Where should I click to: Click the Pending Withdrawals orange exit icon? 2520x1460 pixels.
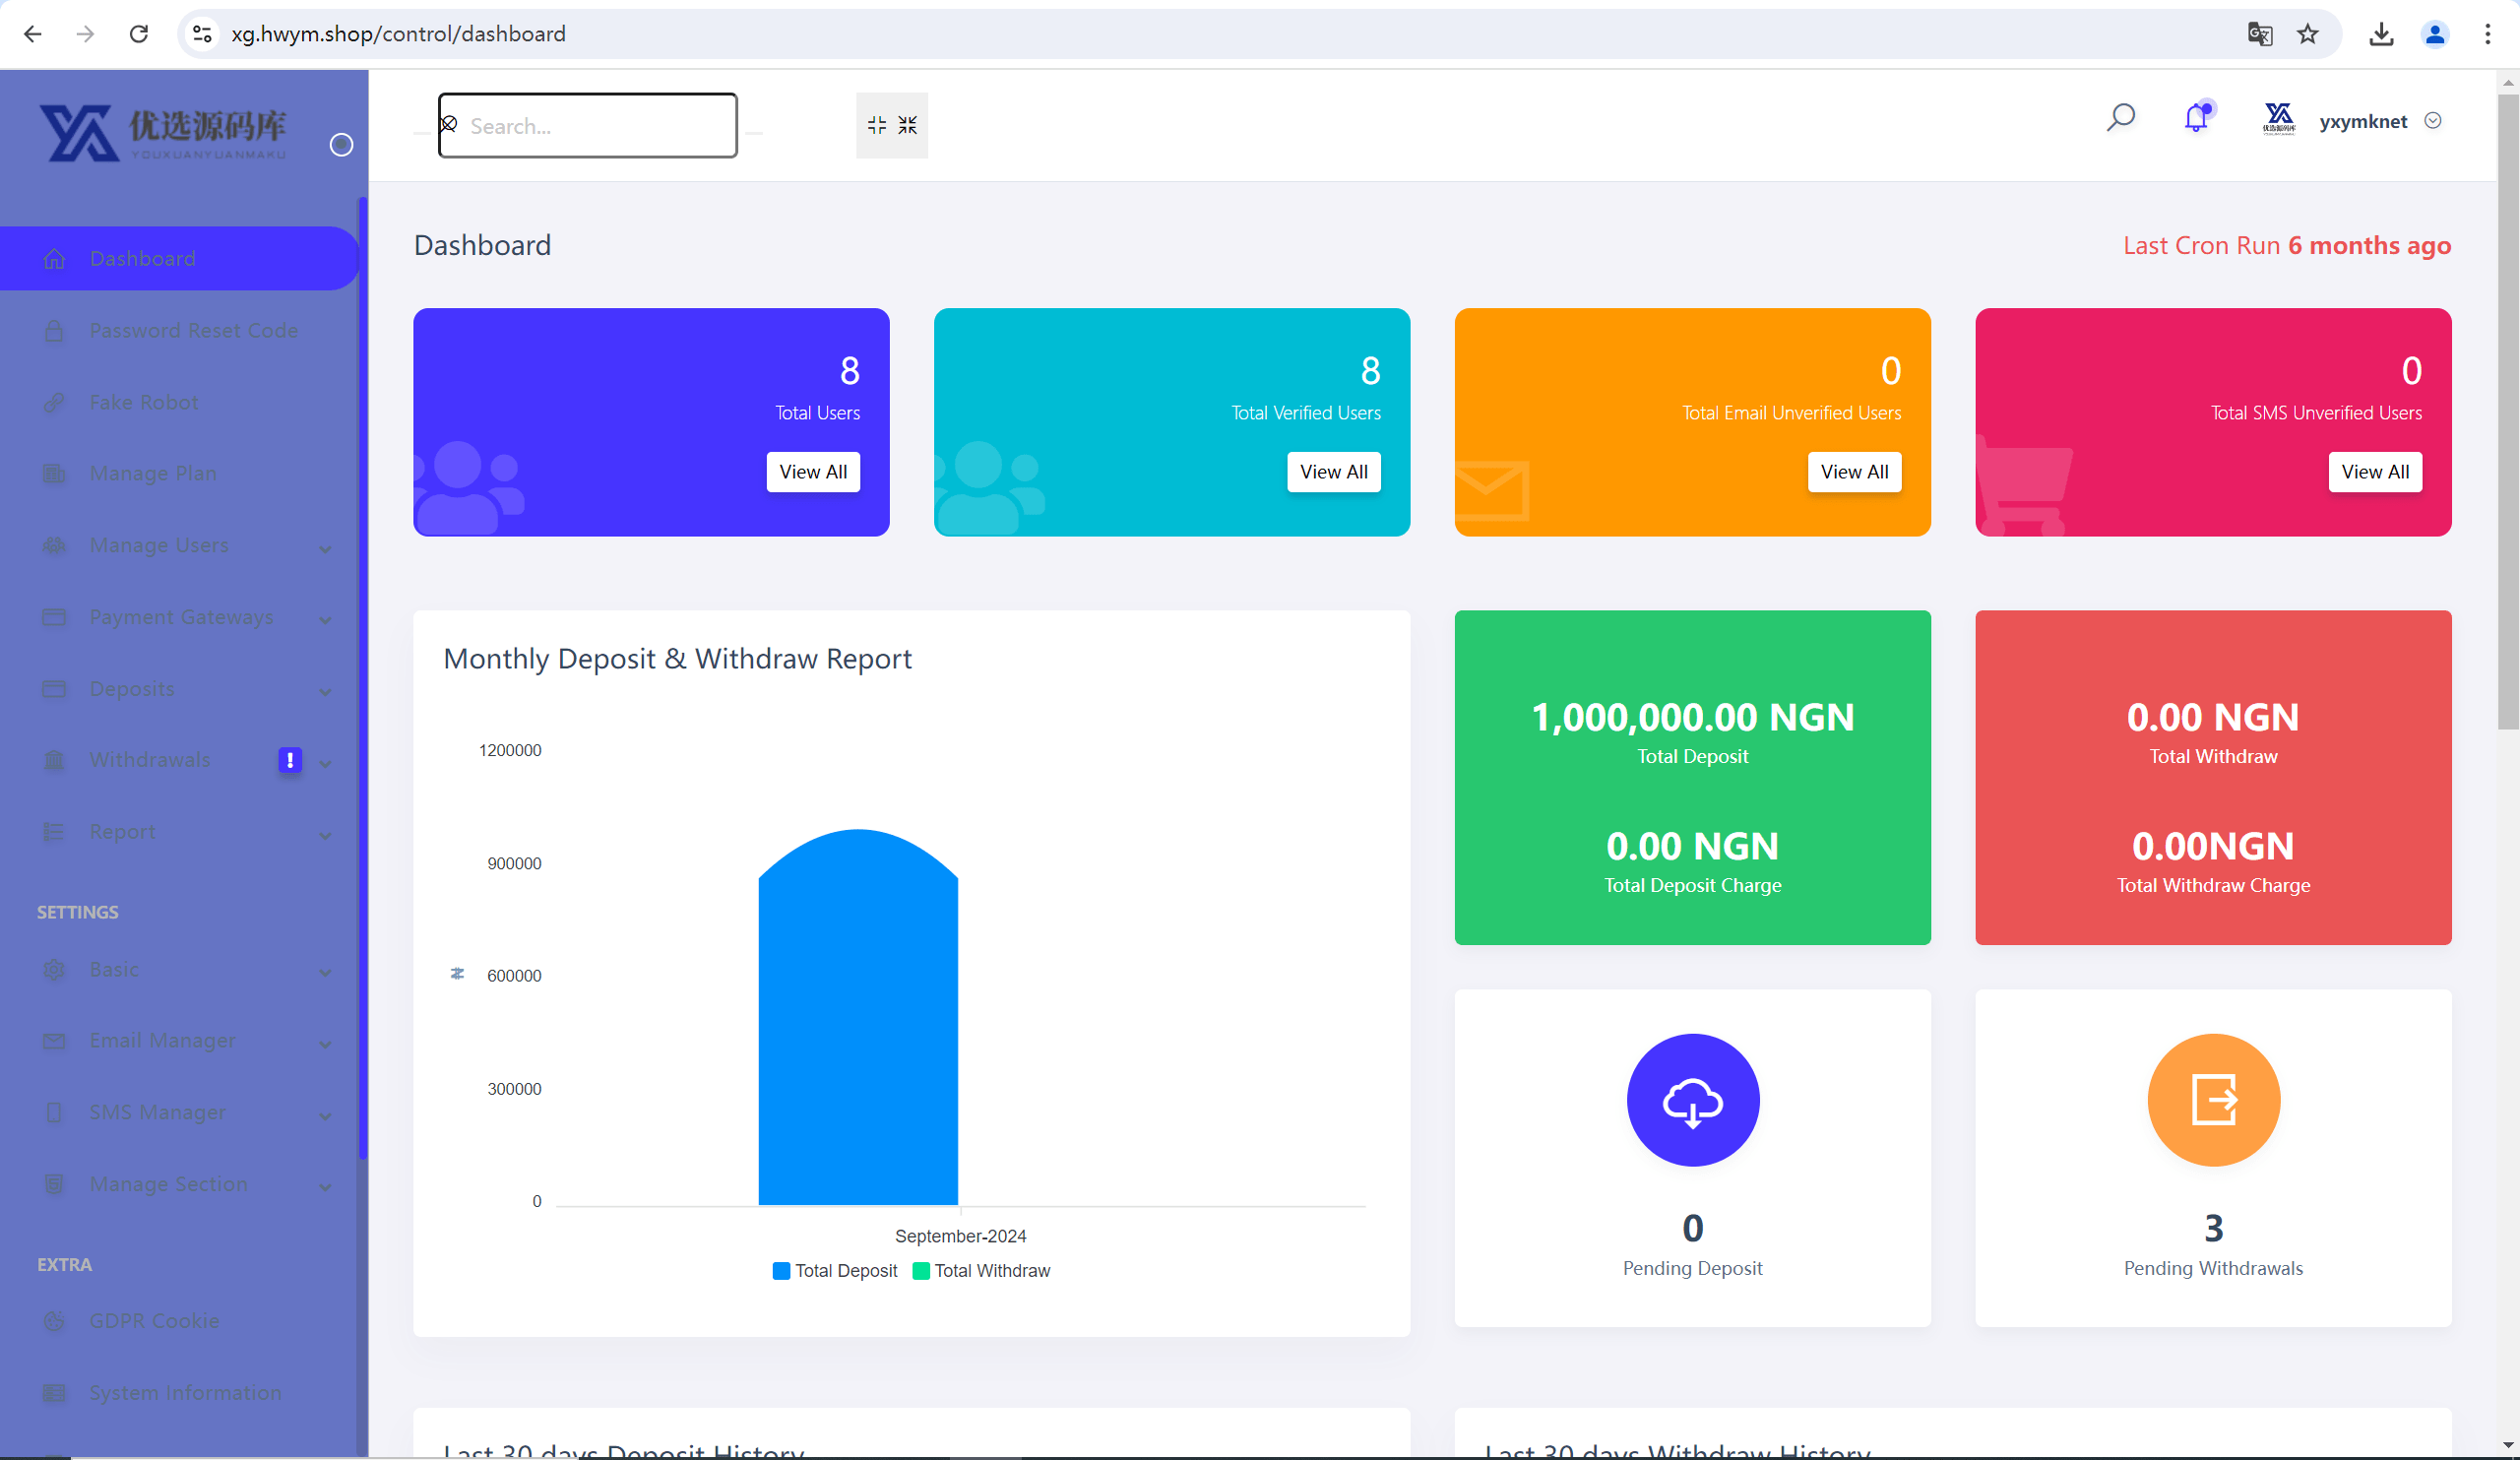(2213, 1100)
